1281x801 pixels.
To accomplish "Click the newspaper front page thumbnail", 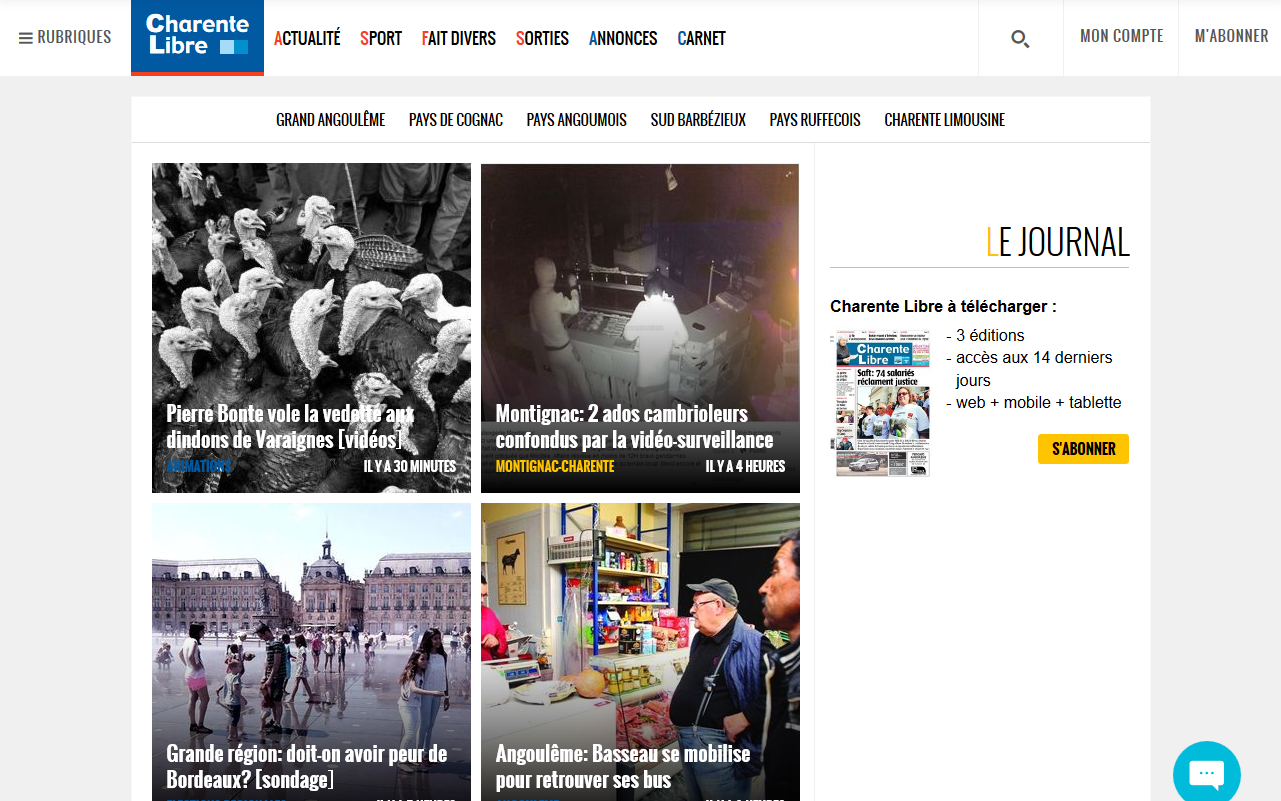I will [882, 403].
